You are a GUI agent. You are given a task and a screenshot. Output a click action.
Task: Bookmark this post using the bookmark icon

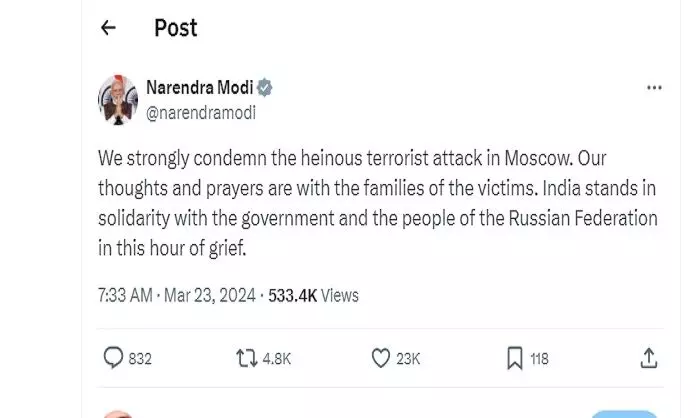point(514,357)
